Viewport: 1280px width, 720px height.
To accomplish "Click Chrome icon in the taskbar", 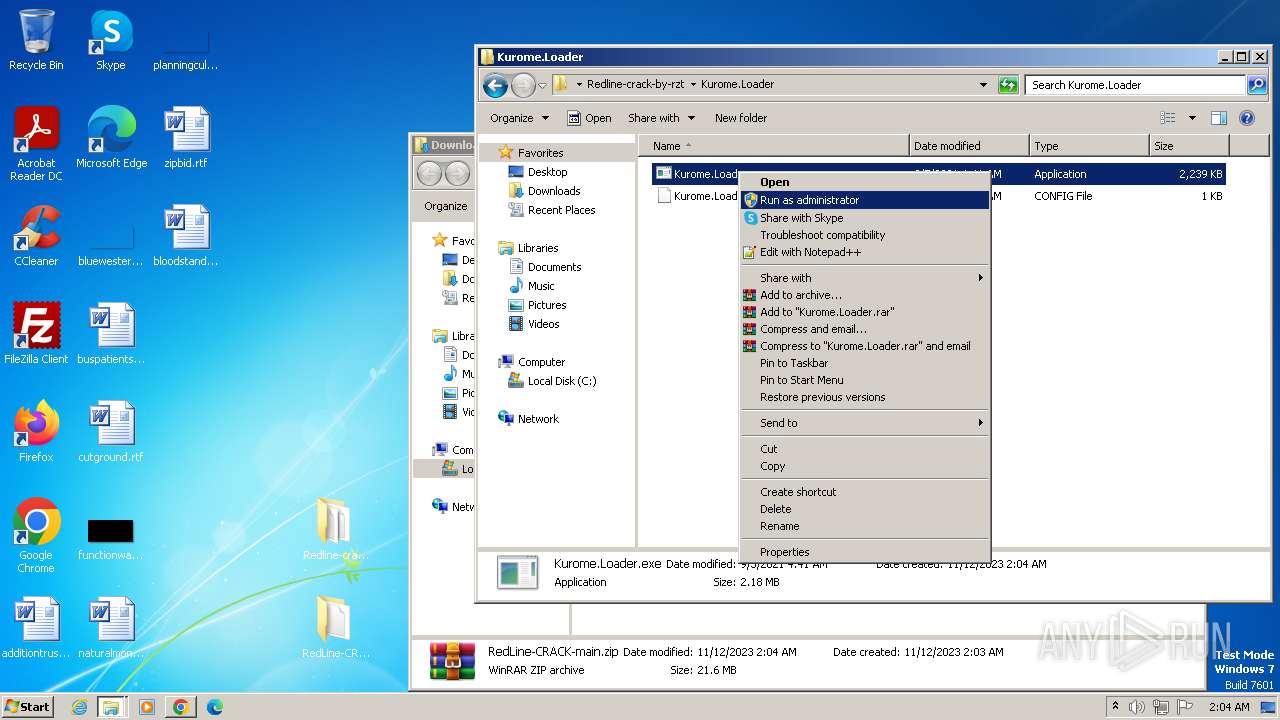I will [x=181, y=707].
